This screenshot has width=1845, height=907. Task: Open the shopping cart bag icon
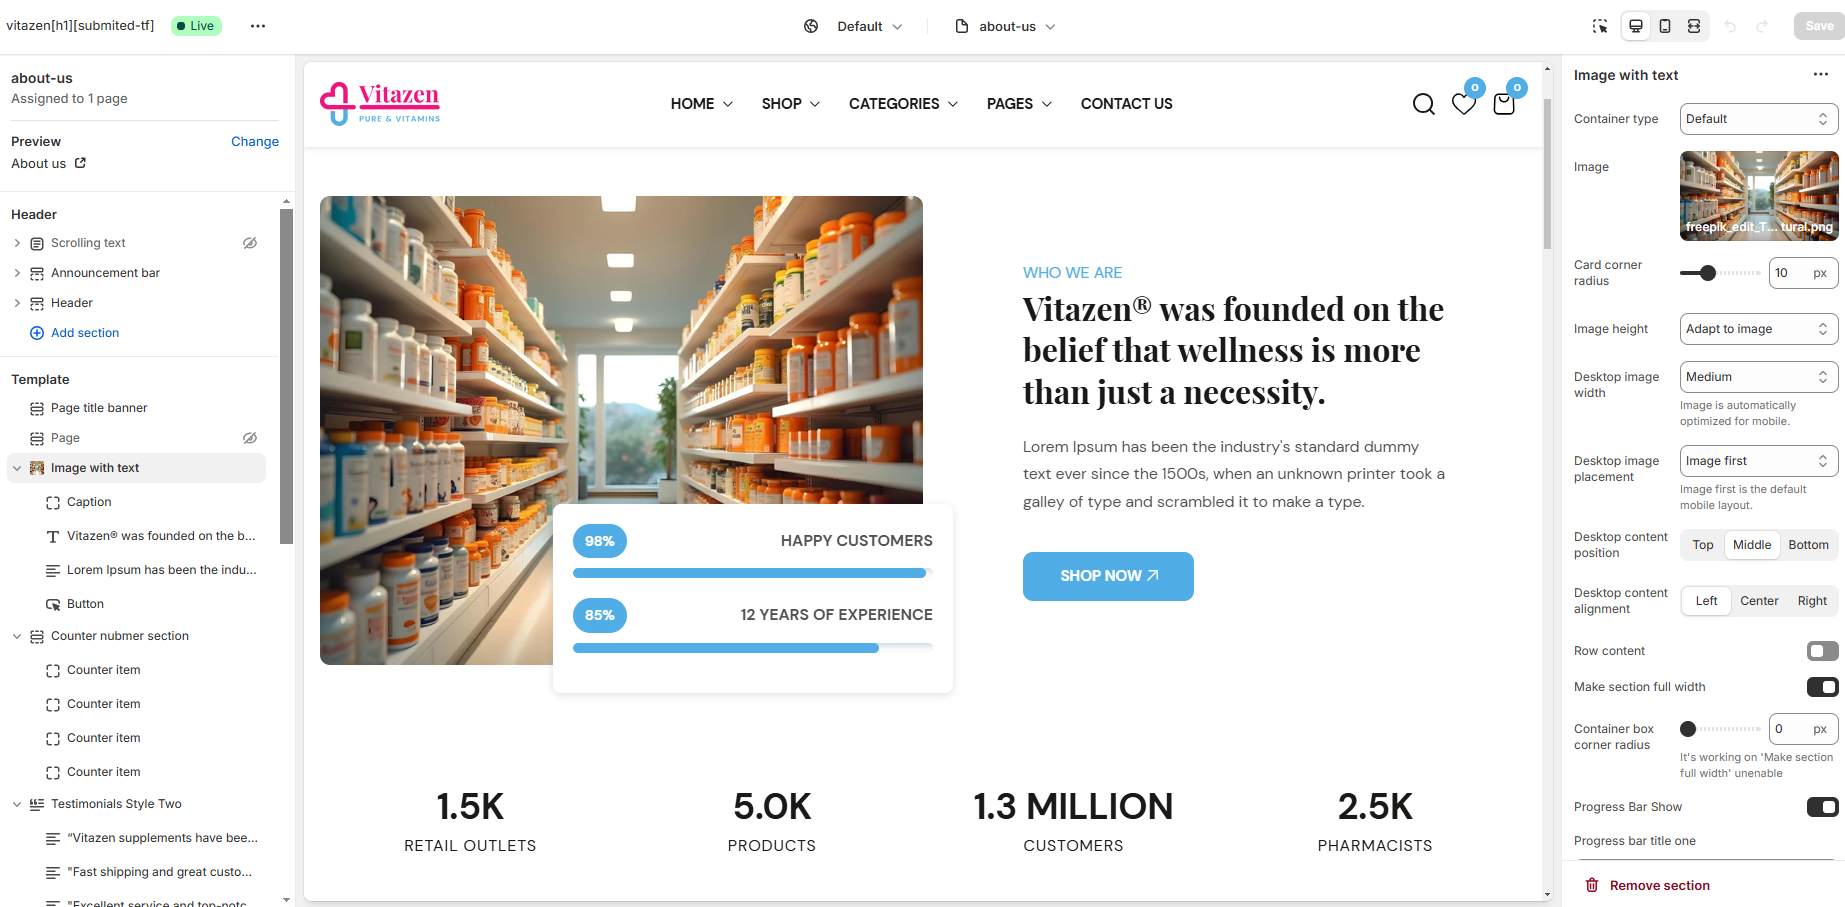pos(1504,104)
